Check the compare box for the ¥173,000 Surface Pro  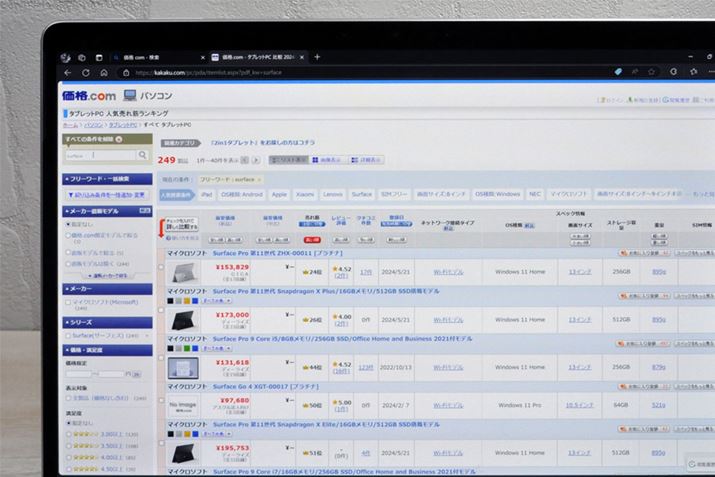coord(161,310)
